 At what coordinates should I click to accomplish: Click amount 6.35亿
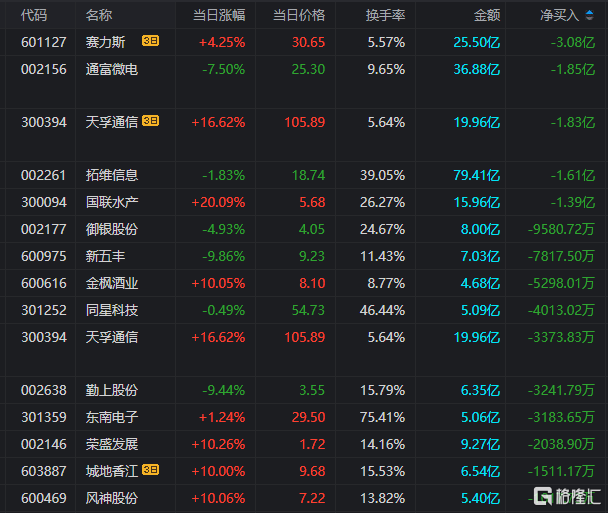tap(480, 390)
